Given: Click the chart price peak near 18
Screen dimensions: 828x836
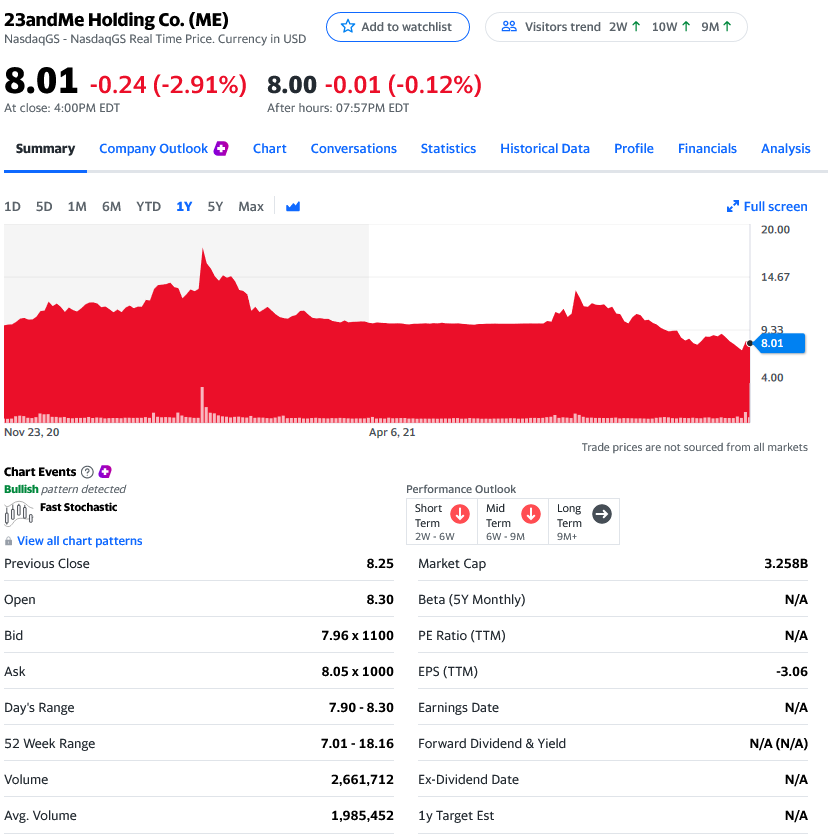Looking at the screenshot, I should tap(203, 251).
